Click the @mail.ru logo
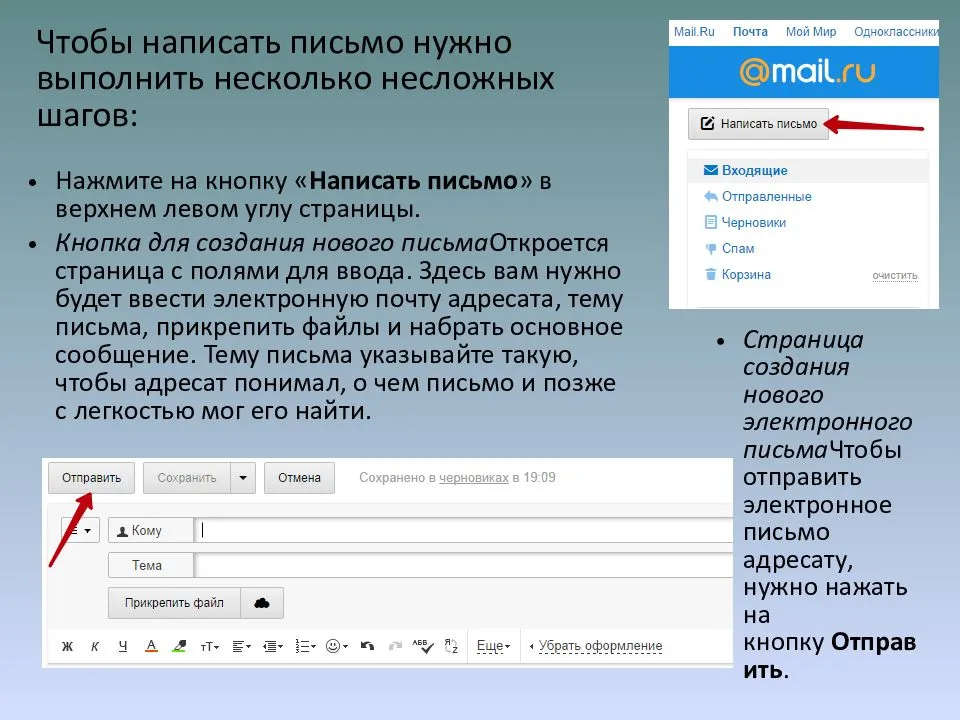The height and width of the screenshot is (720, 960). coord(807,72)
